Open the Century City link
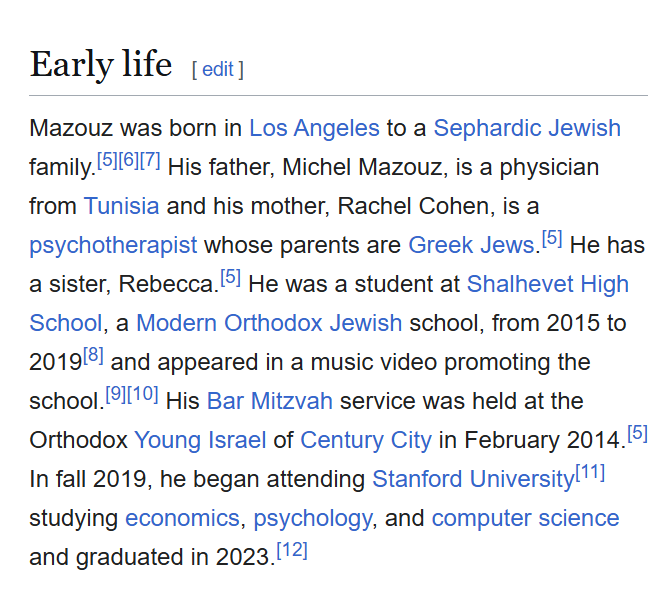The image size is (658, 604). click(x=366, y=440)
